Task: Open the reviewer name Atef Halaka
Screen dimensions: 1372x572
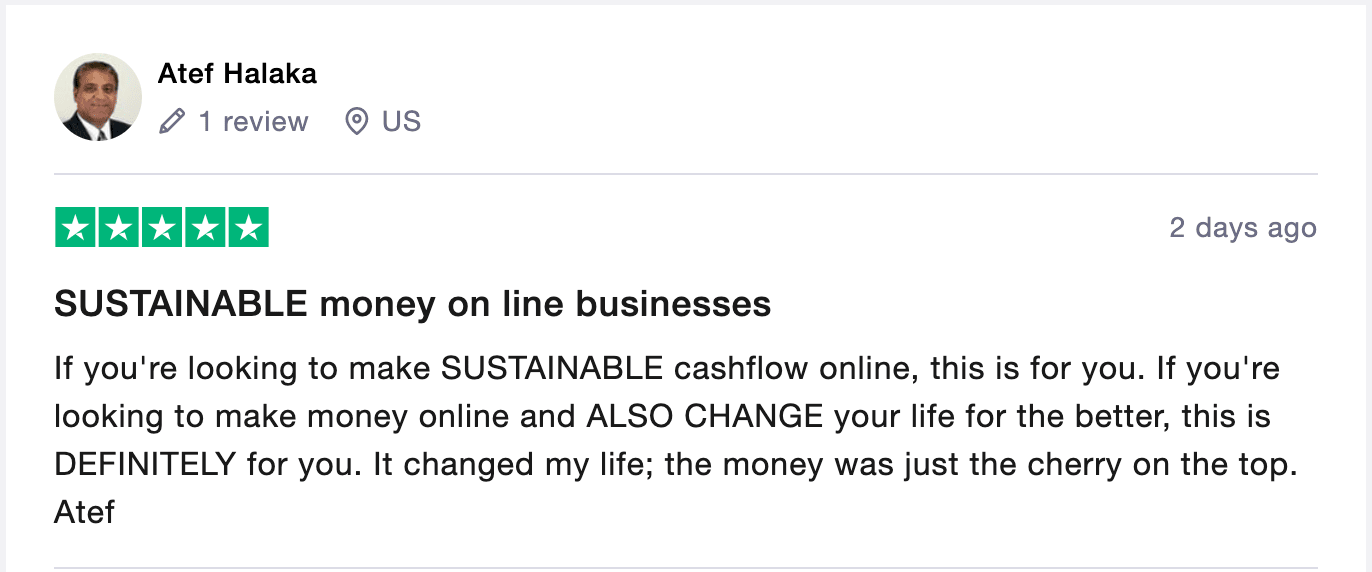Action: 237,74
